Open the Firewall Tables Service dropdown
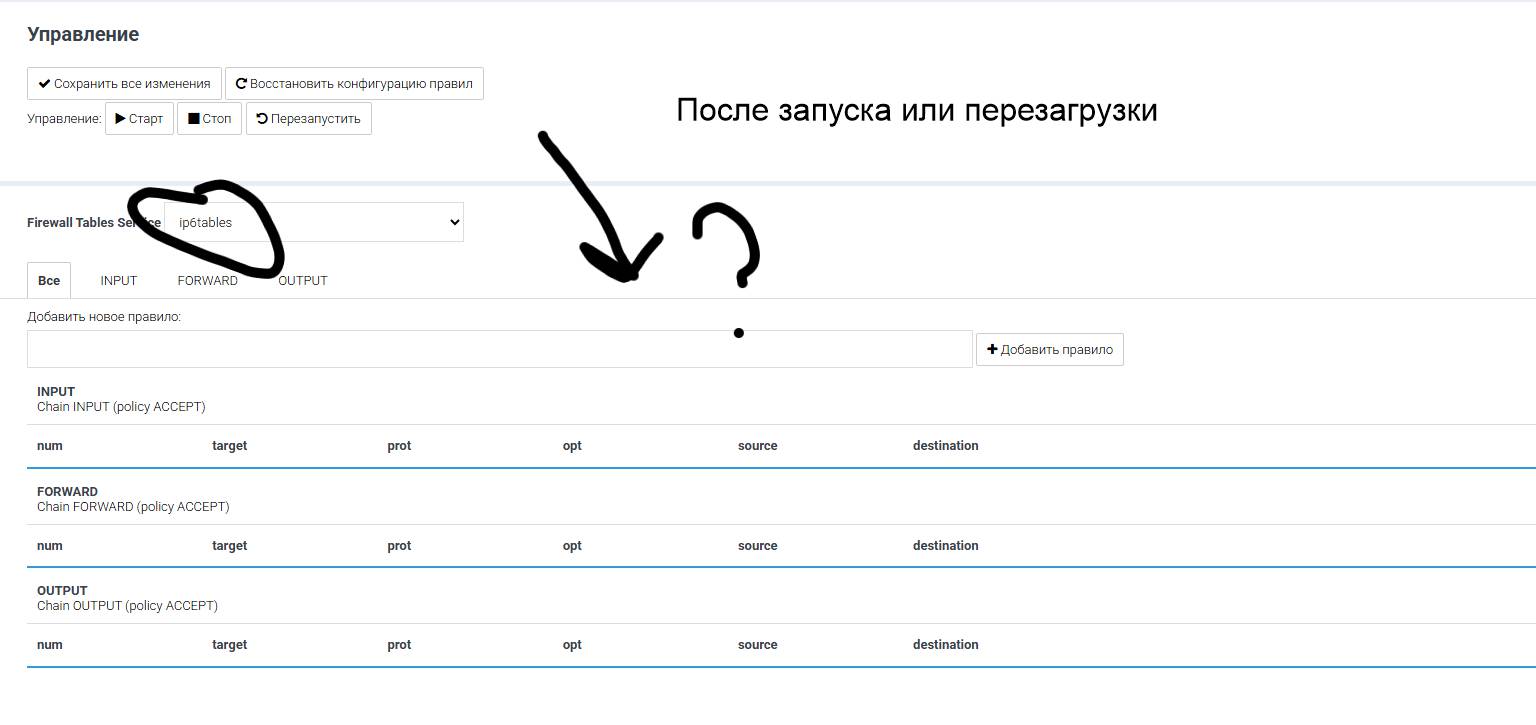 (x=313, y=222)
